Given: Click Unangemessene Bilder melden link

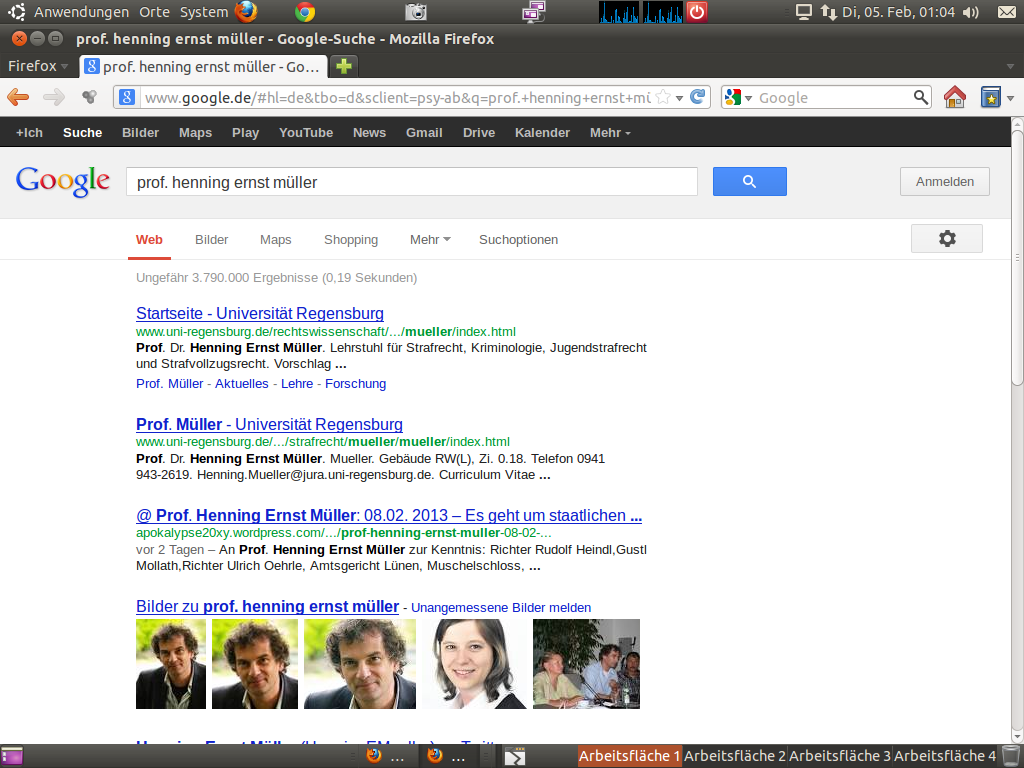Looking at the screenshot, I should tap(501, 608).
